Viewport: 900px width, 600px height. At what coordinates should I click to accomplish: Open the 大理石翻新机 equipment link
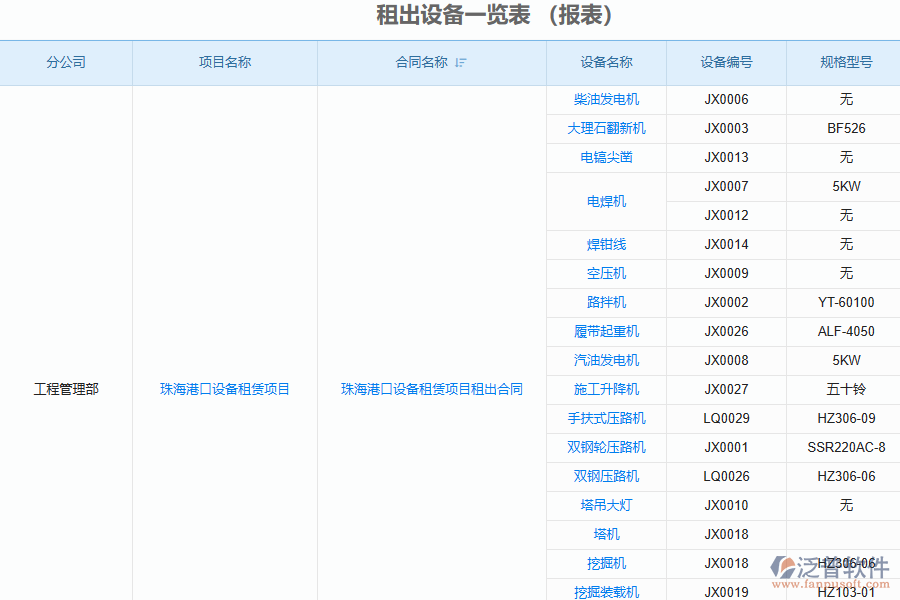(606, 129)
